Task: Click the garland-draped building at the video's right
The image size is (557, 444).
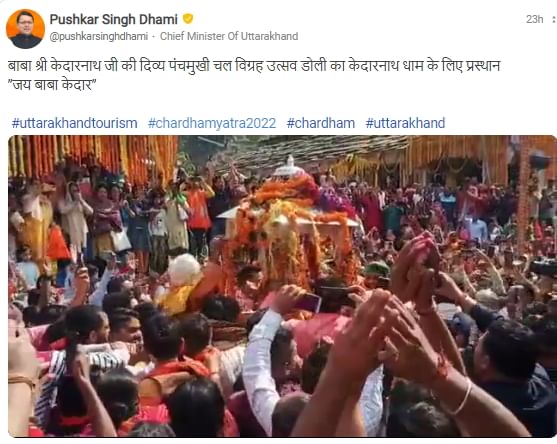Action: coord(481,160)
